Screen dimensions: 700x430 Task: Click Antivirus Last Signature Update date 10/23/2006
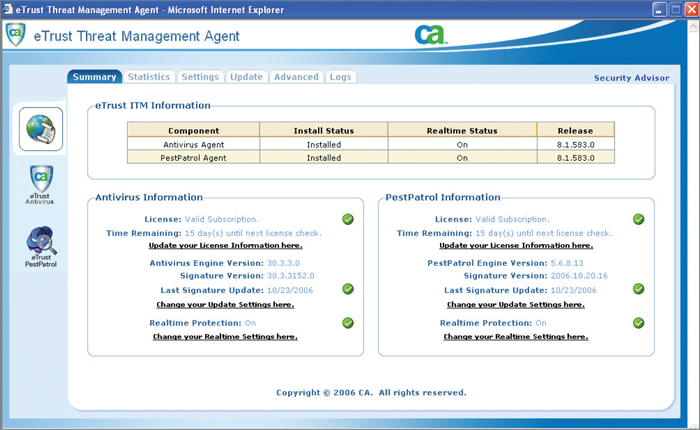pos(290,290)
